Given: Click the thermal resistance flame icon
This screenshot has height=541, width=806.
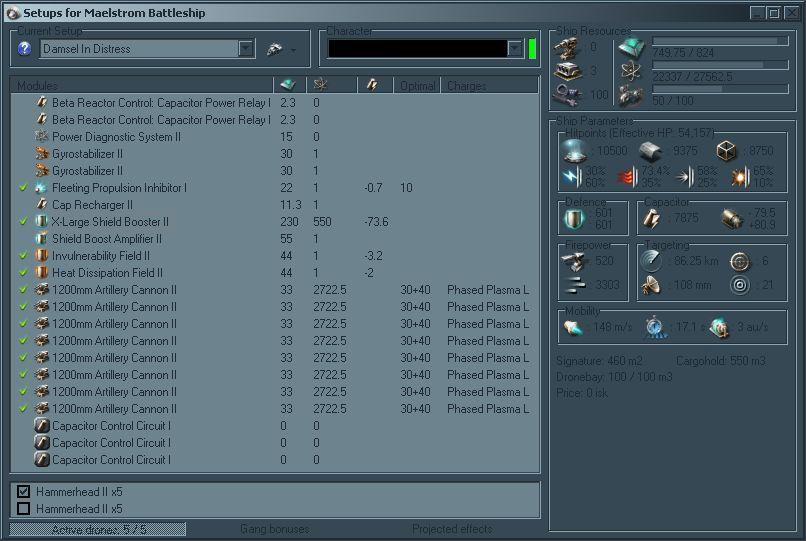Looking at the screenshot, I should tap(627, 177).
